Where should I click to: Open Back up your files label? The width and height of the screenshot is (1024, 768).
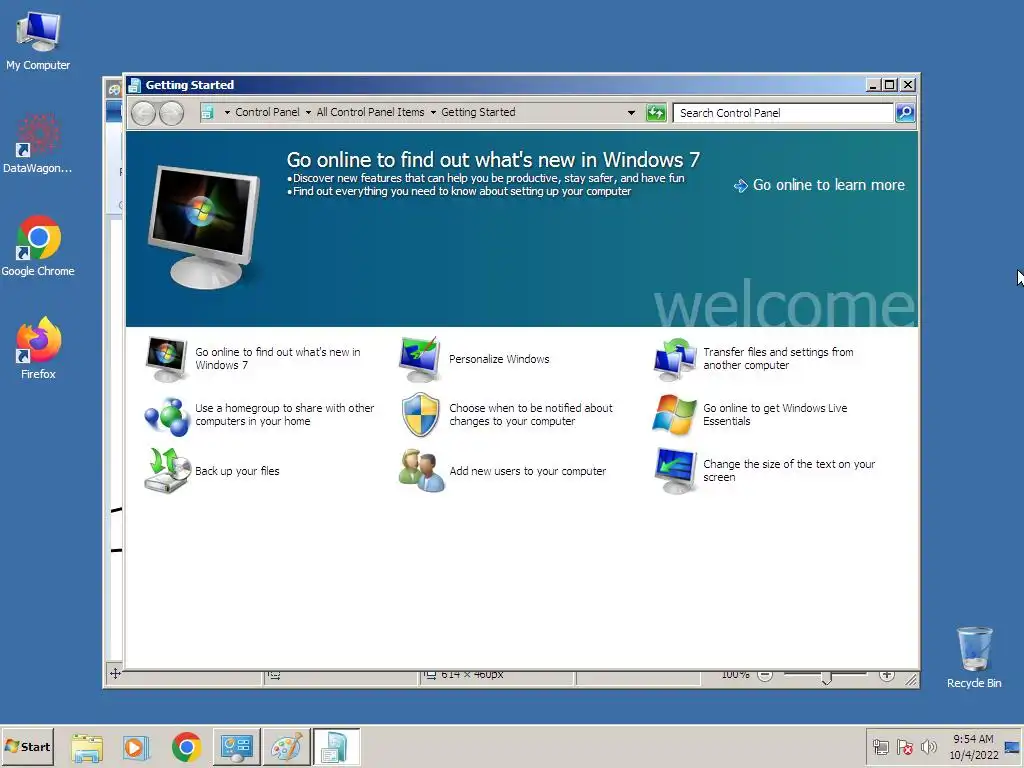(x=237, y=471)
